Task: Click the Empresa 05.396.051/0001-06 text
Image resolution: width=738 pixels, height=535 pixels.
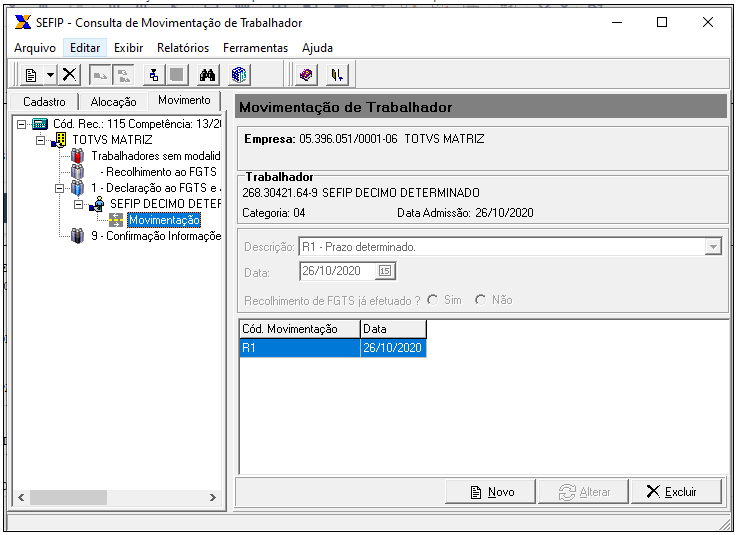Action: (x=364, y=139)
